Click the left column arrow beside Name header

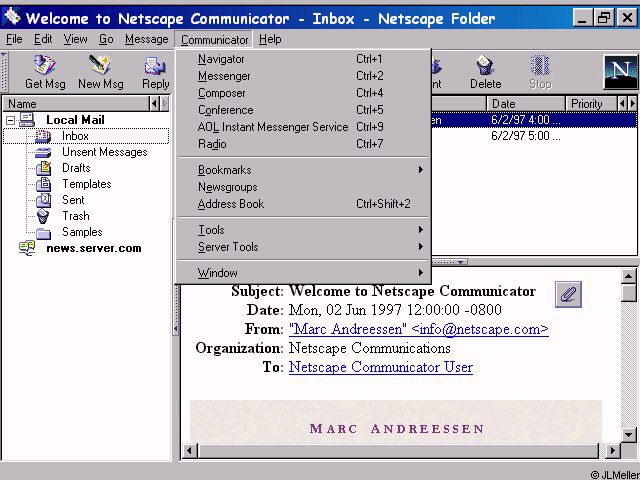point(154,104)
